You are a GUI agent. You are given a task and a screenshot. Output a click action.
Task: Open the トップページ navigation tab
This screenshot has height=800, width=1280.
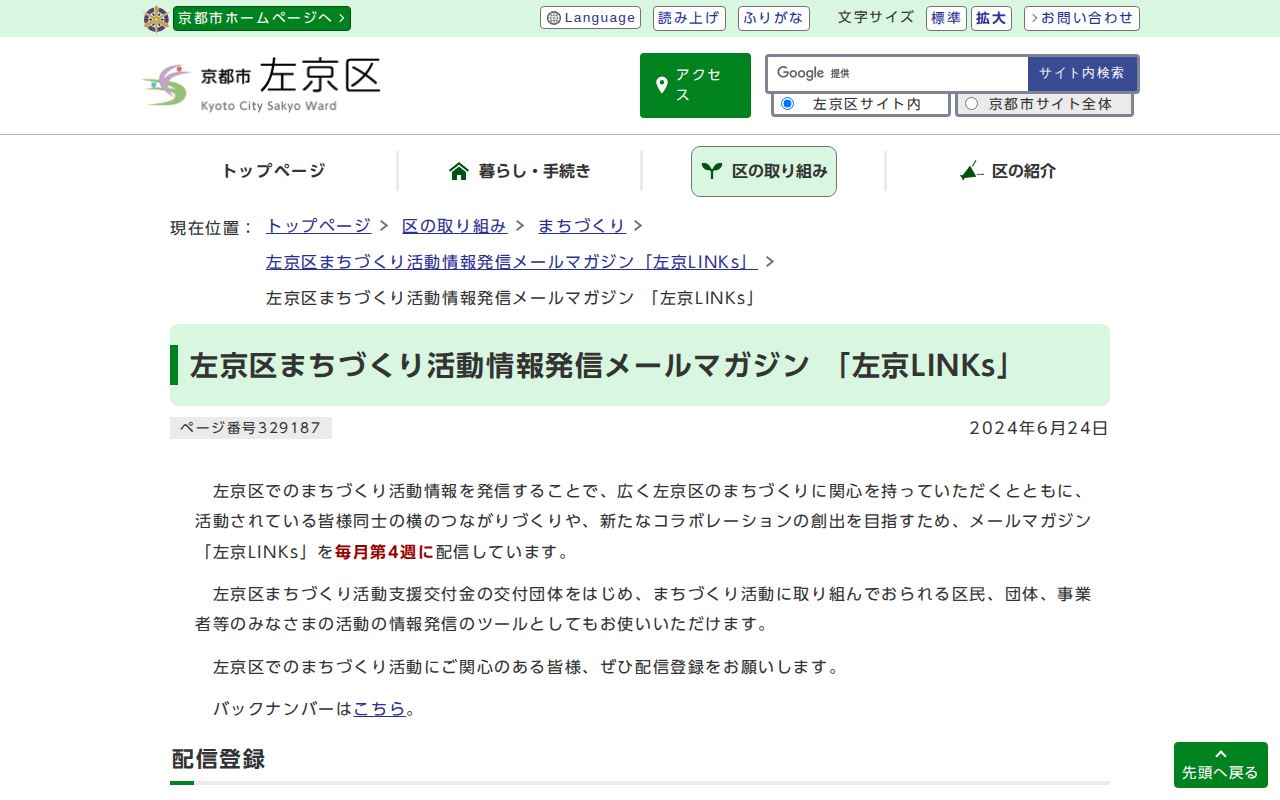click(273, 171)
